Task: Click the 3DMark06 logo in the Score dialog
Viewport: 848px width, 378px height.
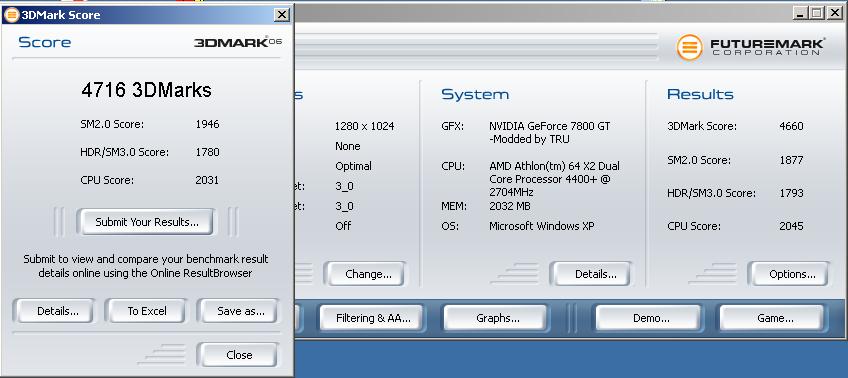Action: (x=238, y=42)
